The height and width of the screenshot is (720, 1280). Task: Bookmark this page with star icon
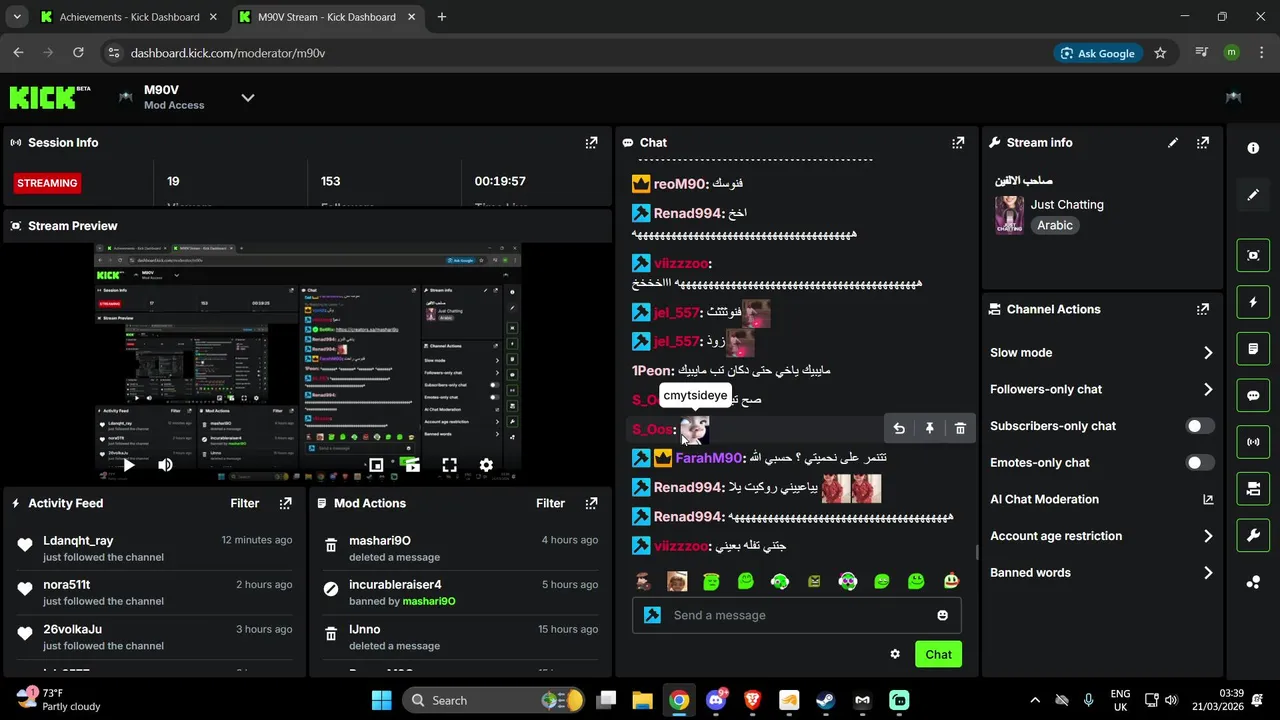pos(1160,53)
